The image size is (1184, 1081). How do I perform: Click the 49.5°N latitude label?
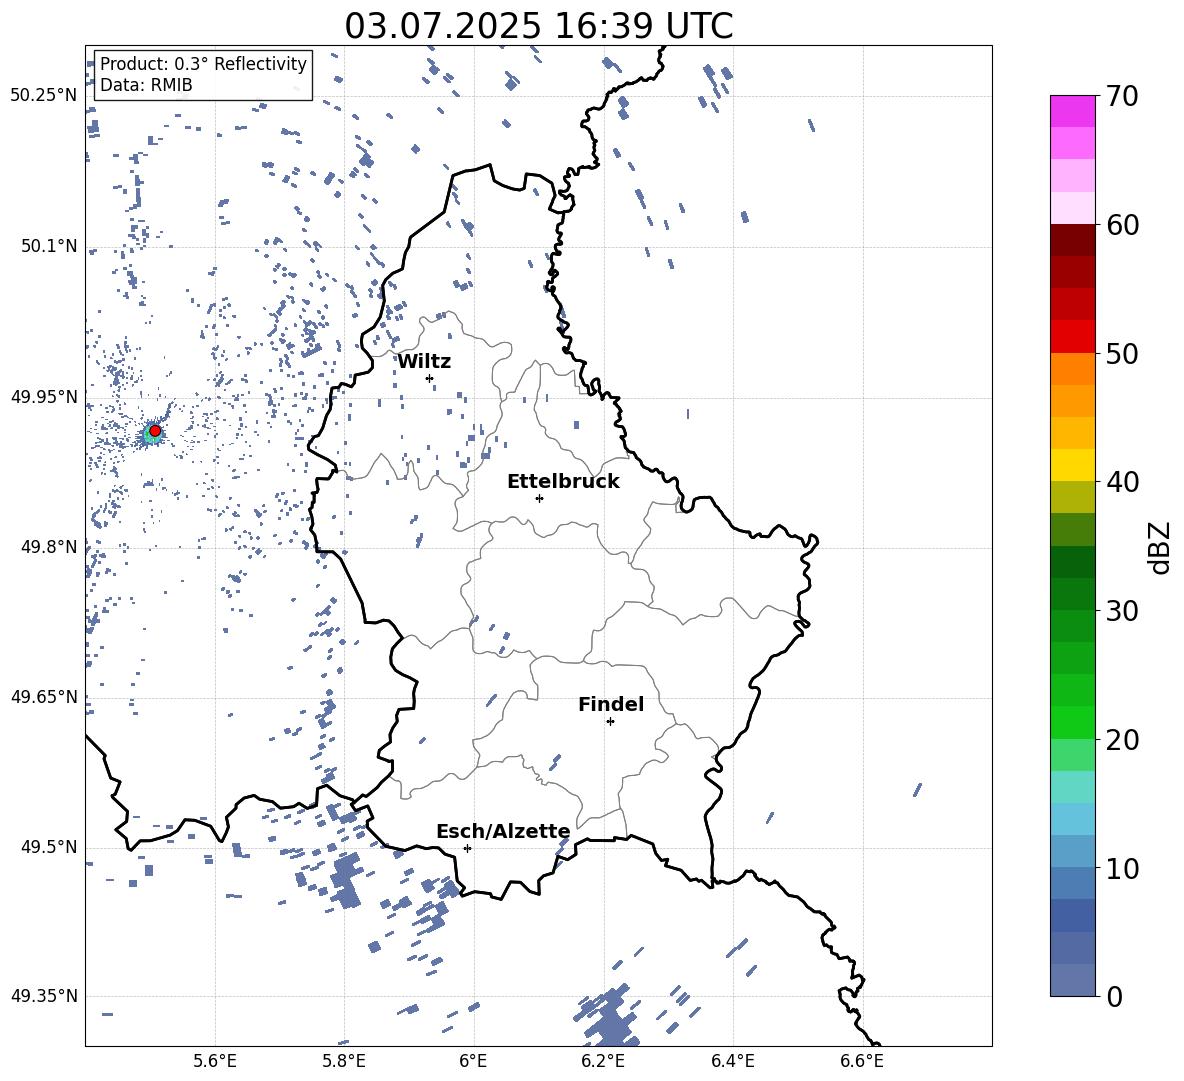tap(49, 847)
